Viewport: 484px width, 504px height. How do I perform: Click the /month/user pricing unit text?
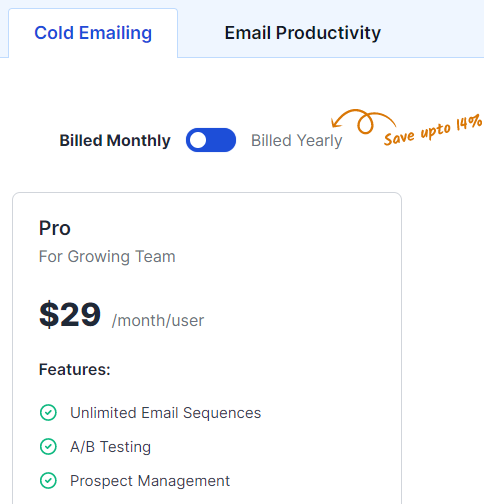pos(158,320)
